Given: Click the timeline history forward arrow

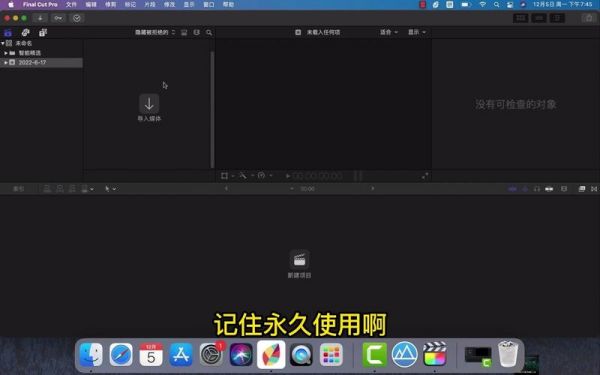Looking at the screenshot, I should [x=373, y=189].
